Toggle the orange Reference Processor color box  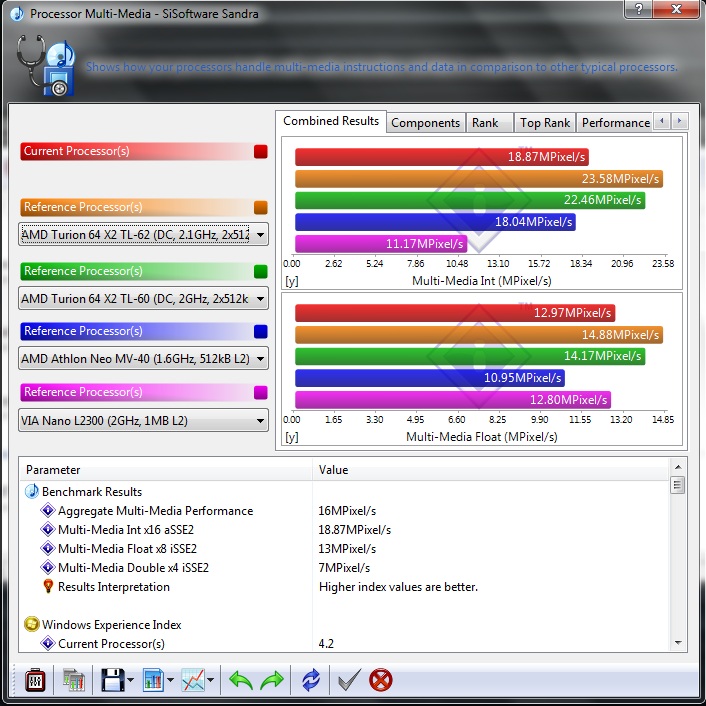(261, 208)
